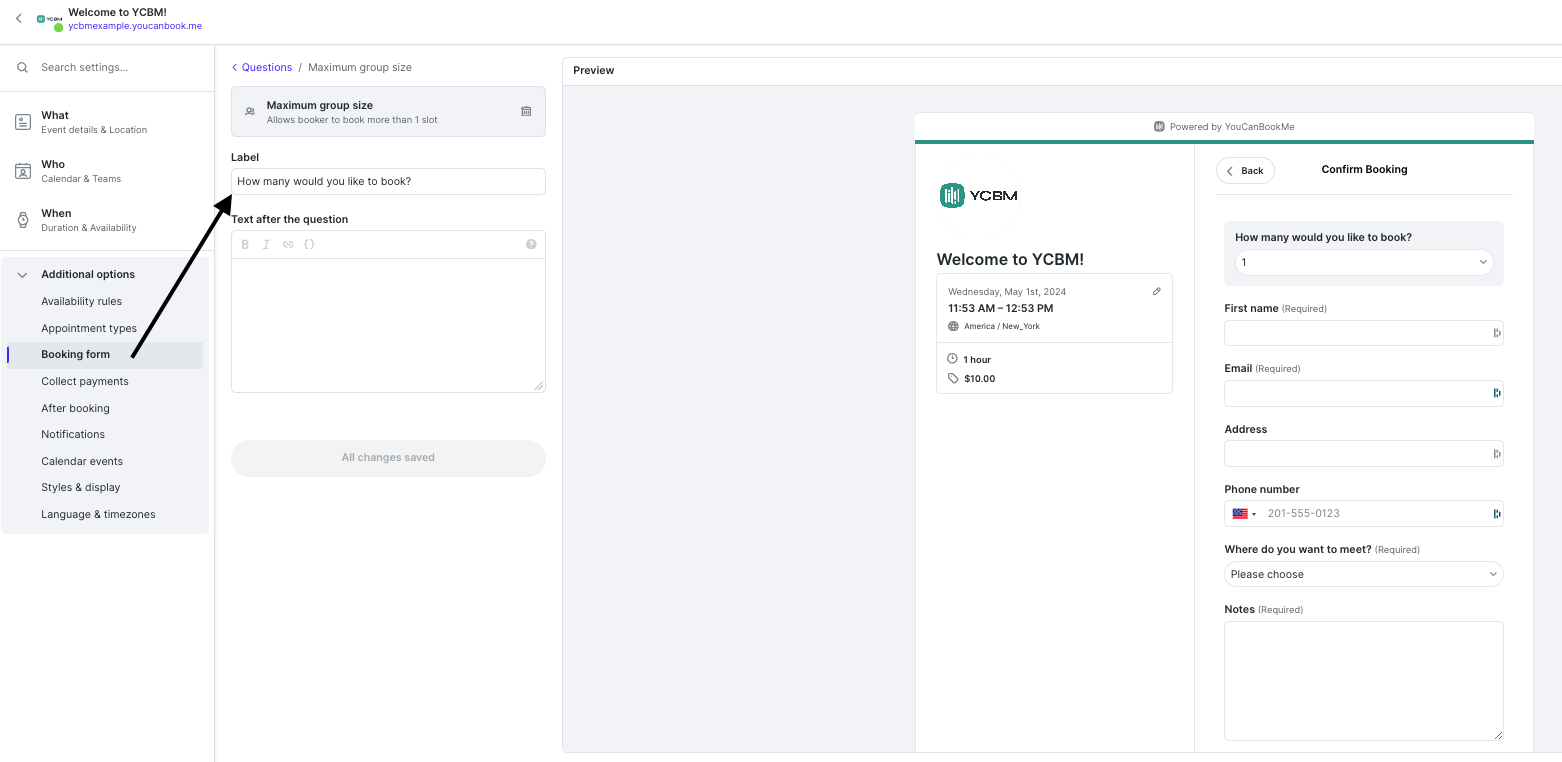Toggle bold formatting in text editor

(x=245, y=245)
